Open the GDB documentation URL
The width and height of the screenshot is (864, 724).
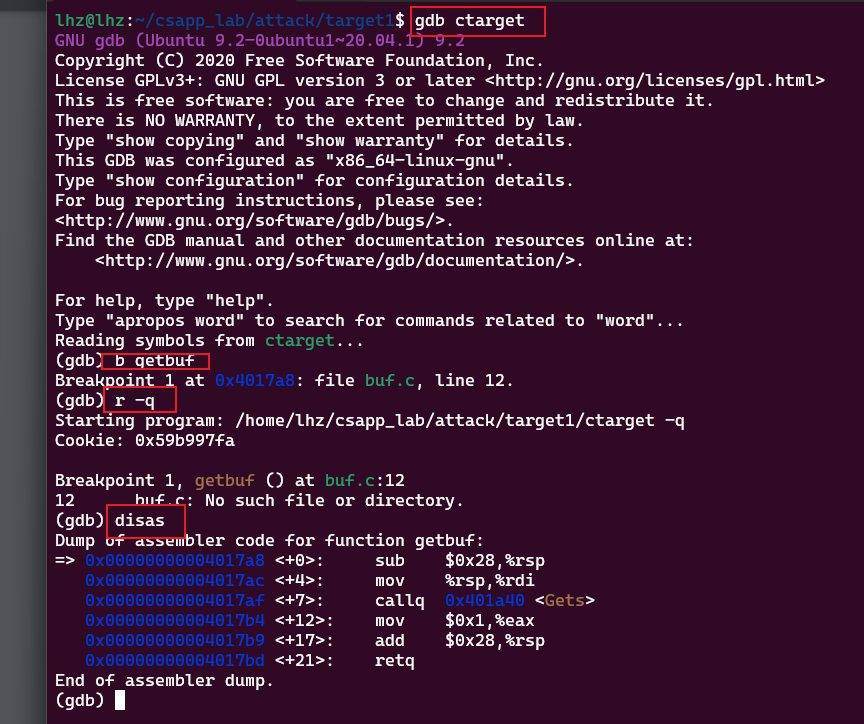pos(339,261)
